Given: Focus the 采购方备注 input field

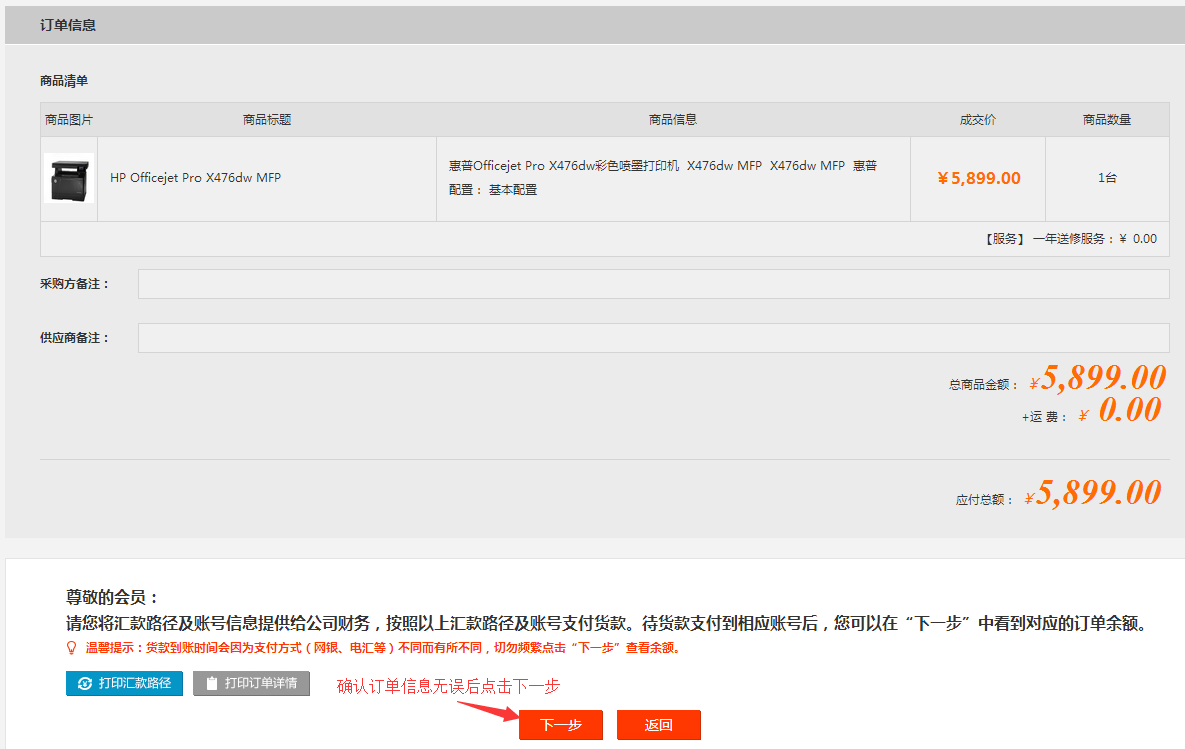Looking at the screenshot, I should 654,284.
